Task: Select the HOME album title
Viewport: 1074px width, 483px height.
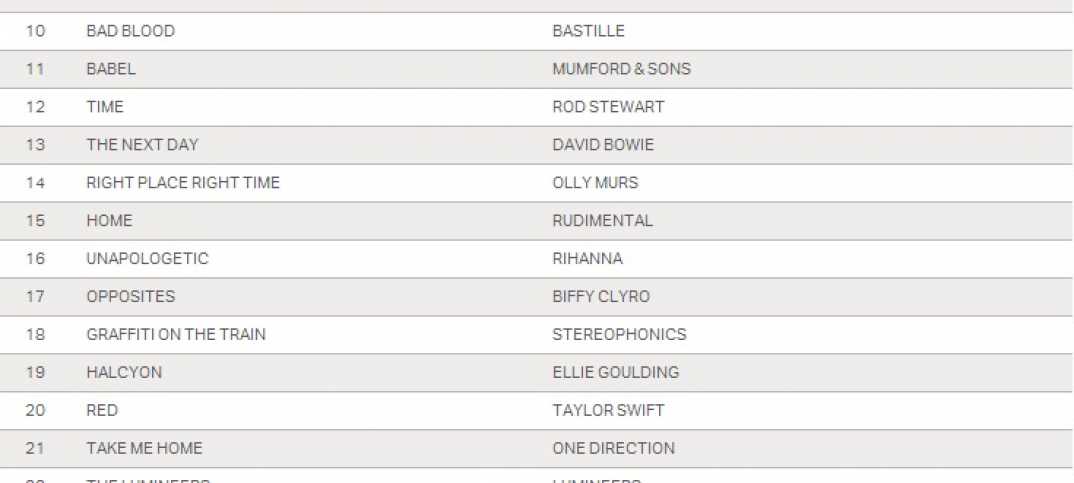Action: [x=109, y=221]
